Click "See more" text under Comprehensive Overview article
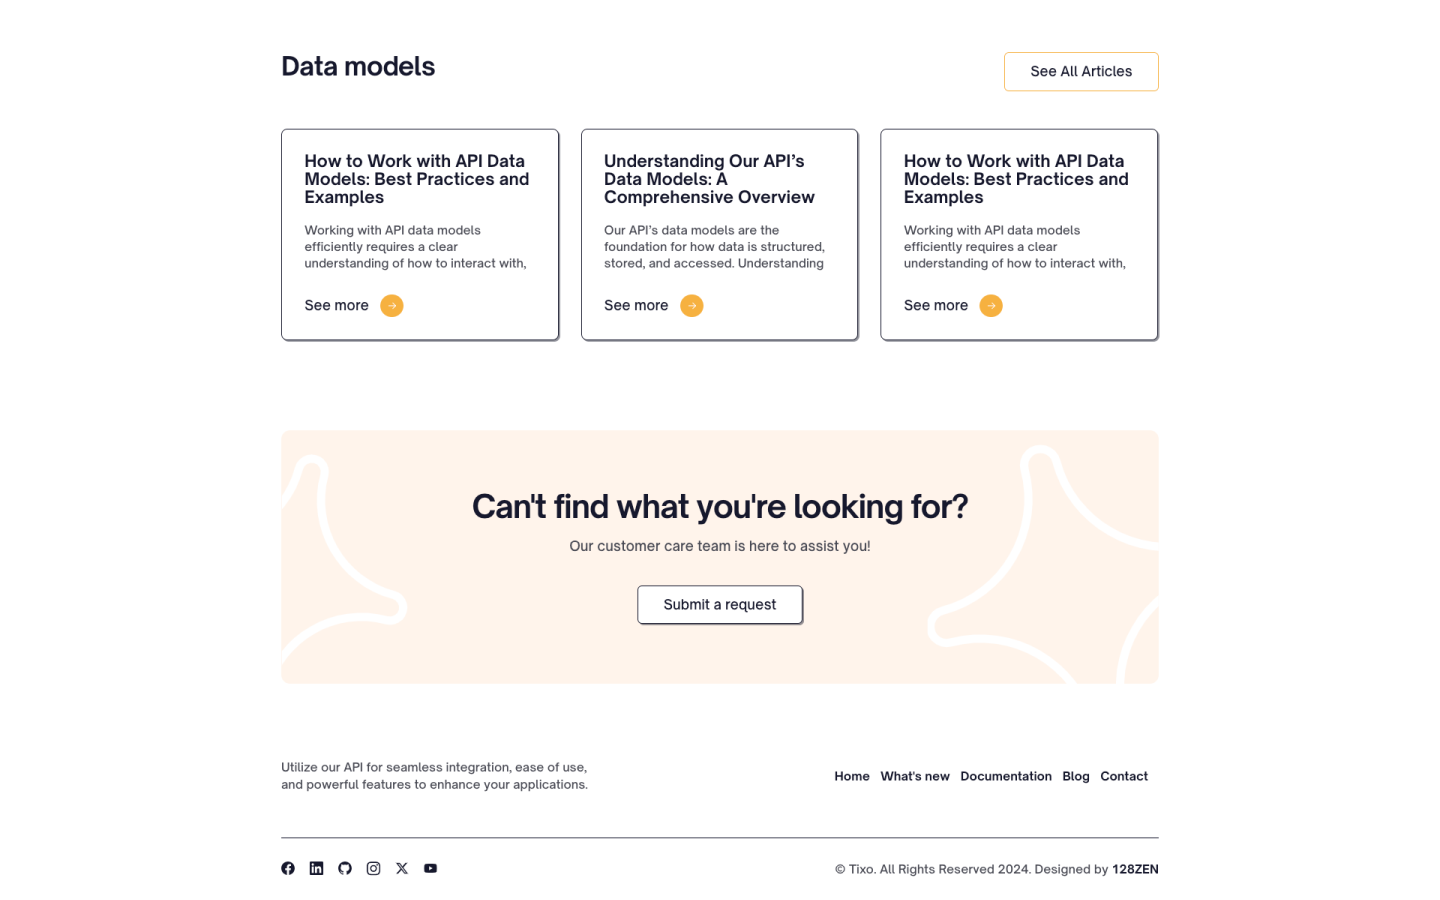Image resolution: width=1440 pixels, height=900 pixels. pyautogui.click(x=636, y=306)
